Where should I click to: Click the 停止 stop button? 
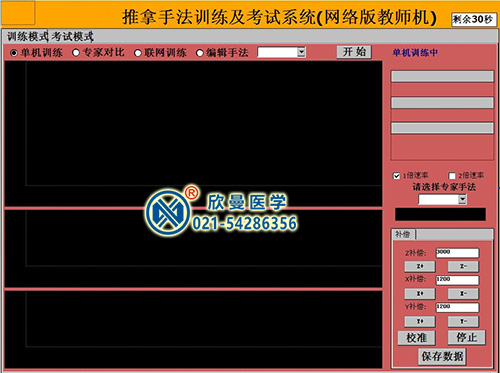pos(466,337)
